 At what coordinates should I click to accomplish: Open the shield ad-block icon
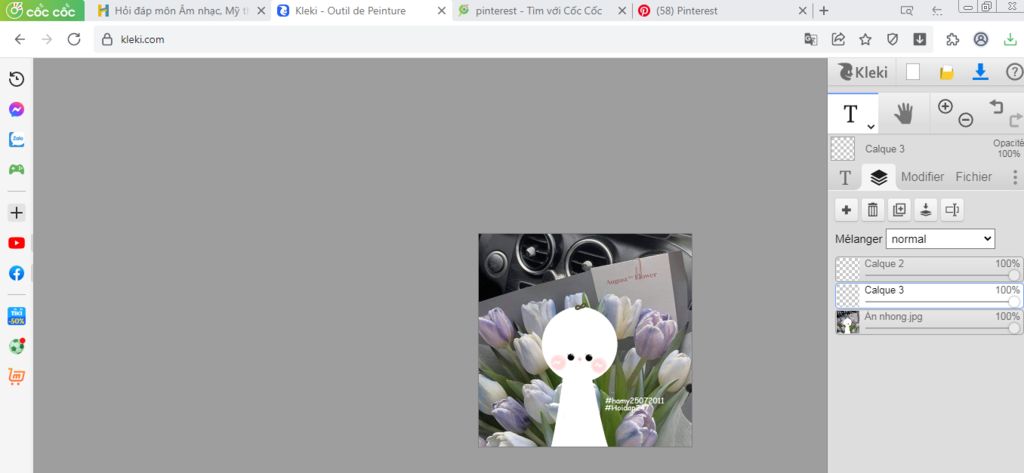(893, 39)
